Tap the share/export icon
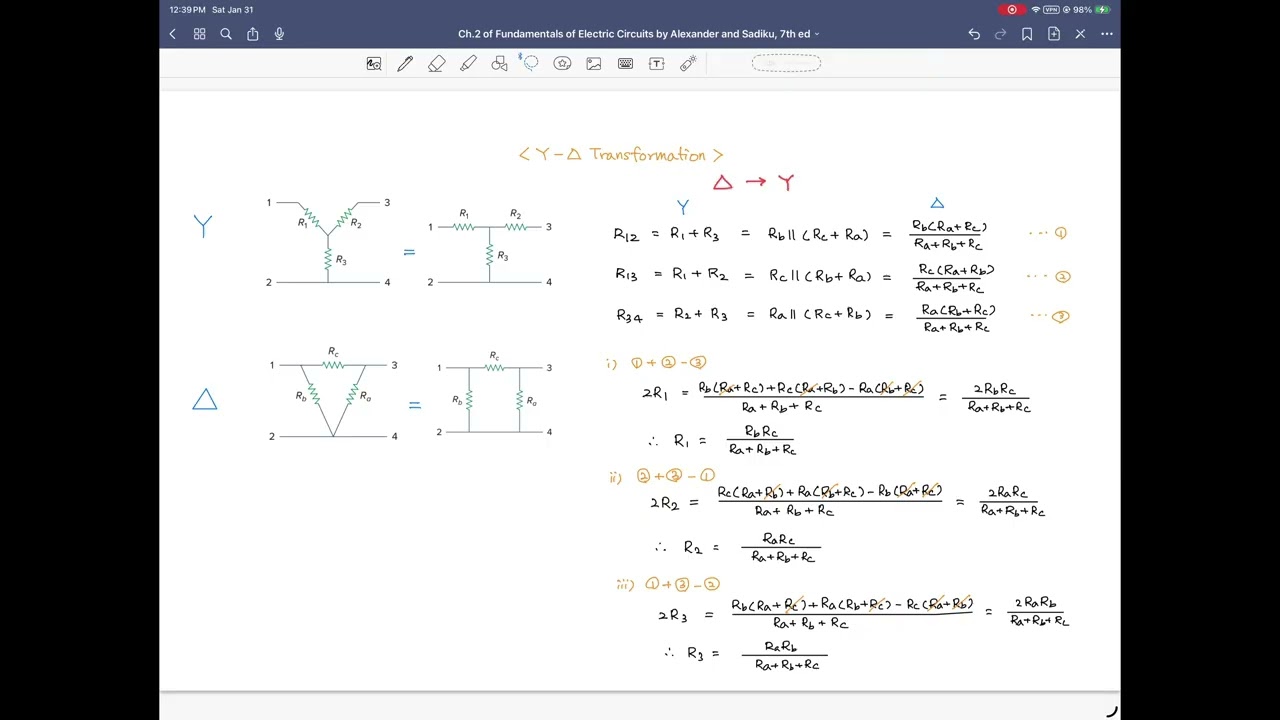The height and width of the screenshot is (720, 1280). click(252, 34)
